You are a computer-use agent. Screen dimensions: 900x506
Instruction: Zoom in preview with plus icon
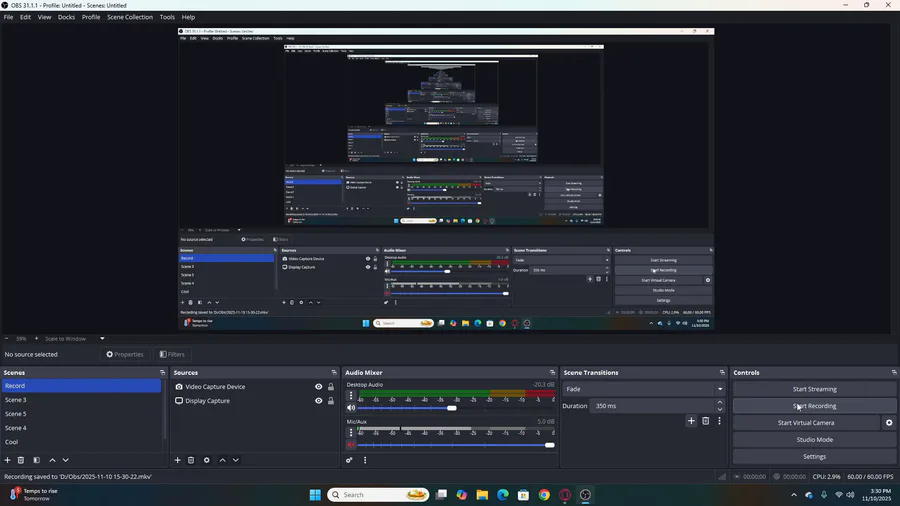[x=36, y=338]
